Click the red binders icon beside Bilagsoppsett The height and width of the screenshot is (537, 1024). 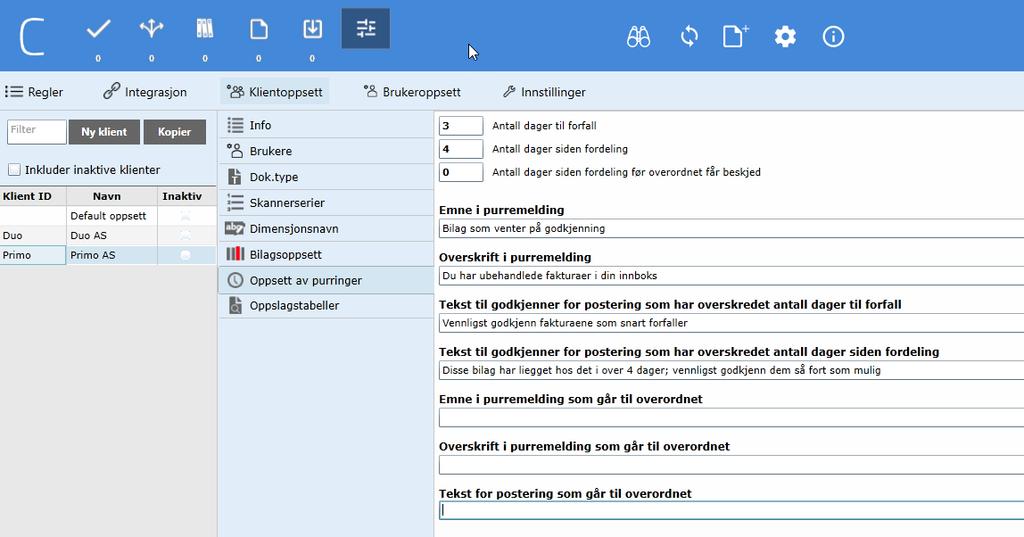[x=235, y=254]
